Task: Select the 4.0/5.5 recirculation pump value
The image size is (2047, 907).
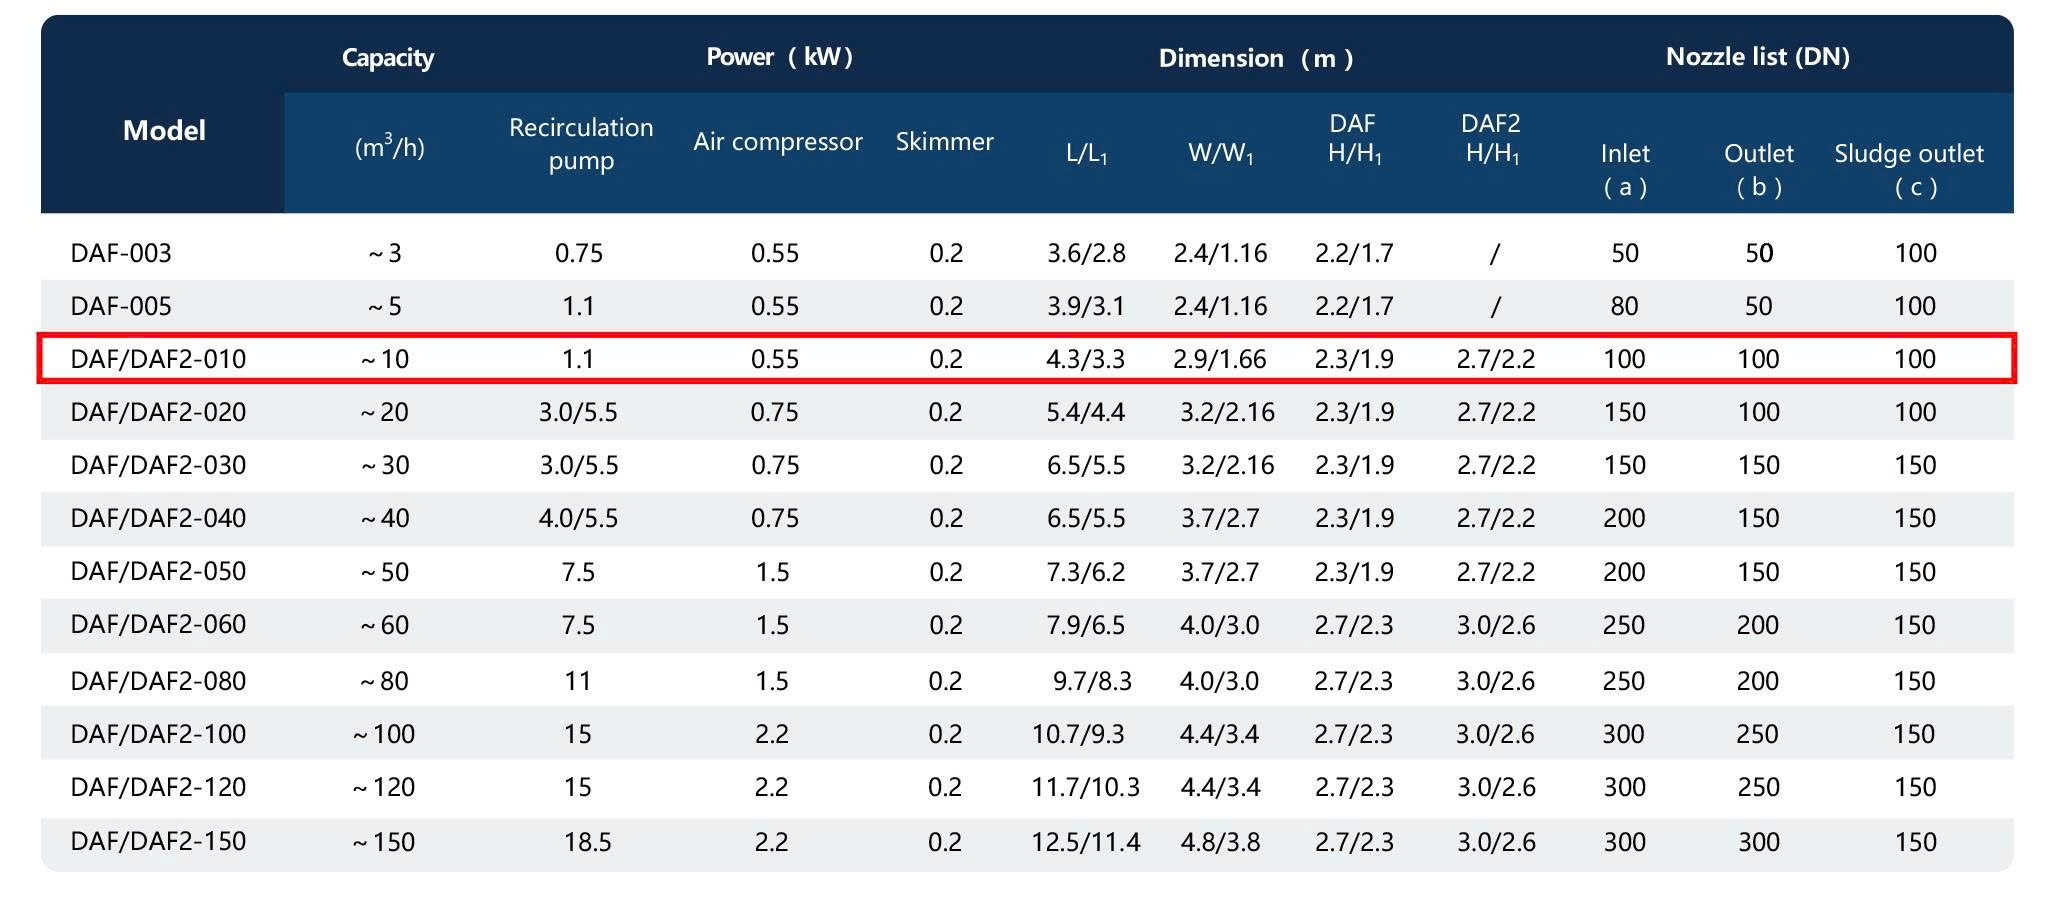Action: 578,518
